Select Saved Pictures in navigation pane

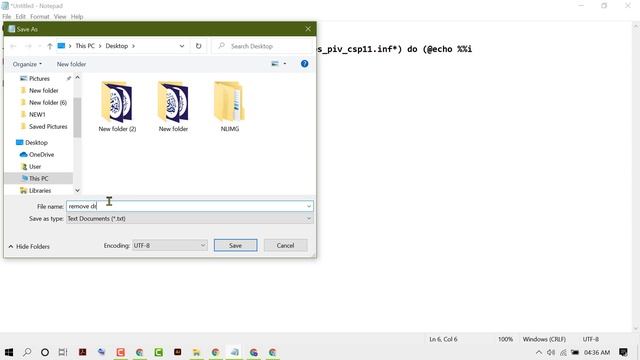coord(48,127)
